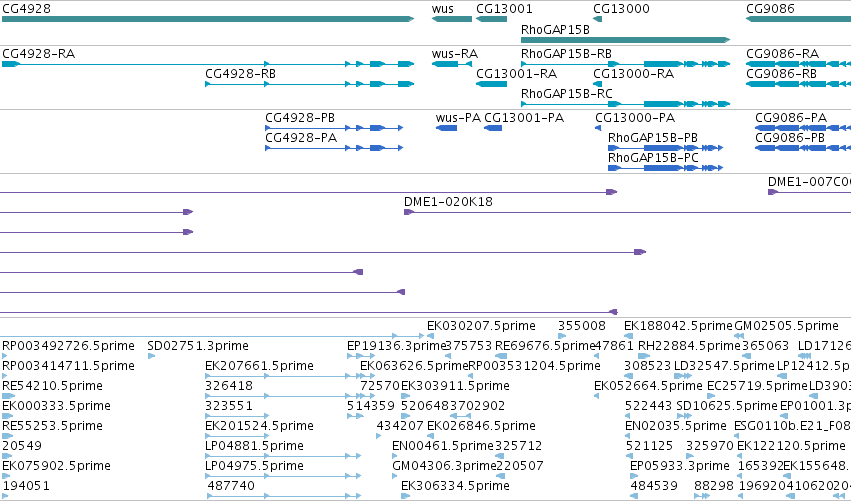Select the RE55253.5prime EST label
Screen dimensions: 851x501
click(x=53, y=426)
